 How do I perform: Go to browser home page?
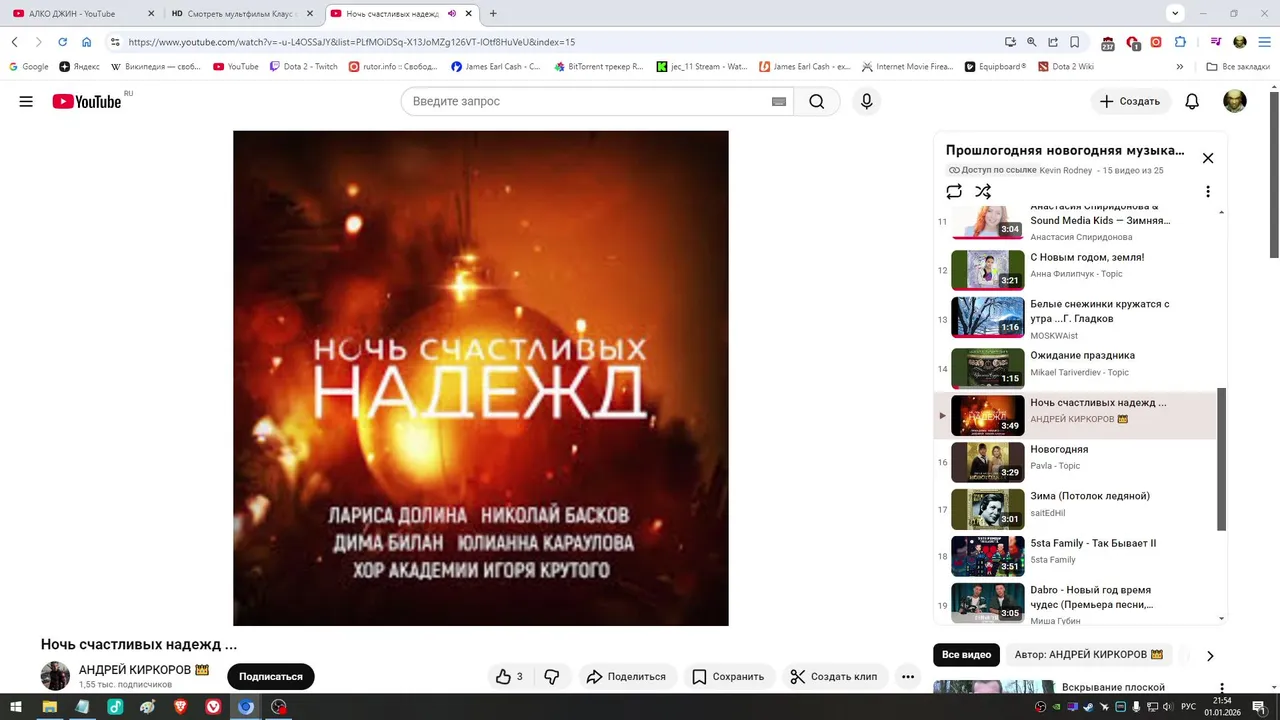click(x=87, y=42)
